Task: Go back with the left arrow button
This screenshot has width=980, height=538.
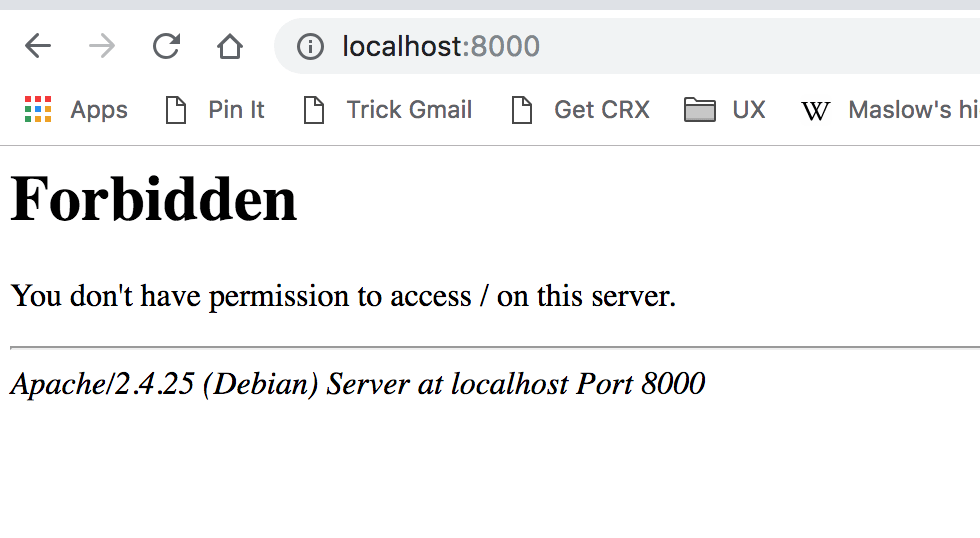Action: click(x=38, y=46)
